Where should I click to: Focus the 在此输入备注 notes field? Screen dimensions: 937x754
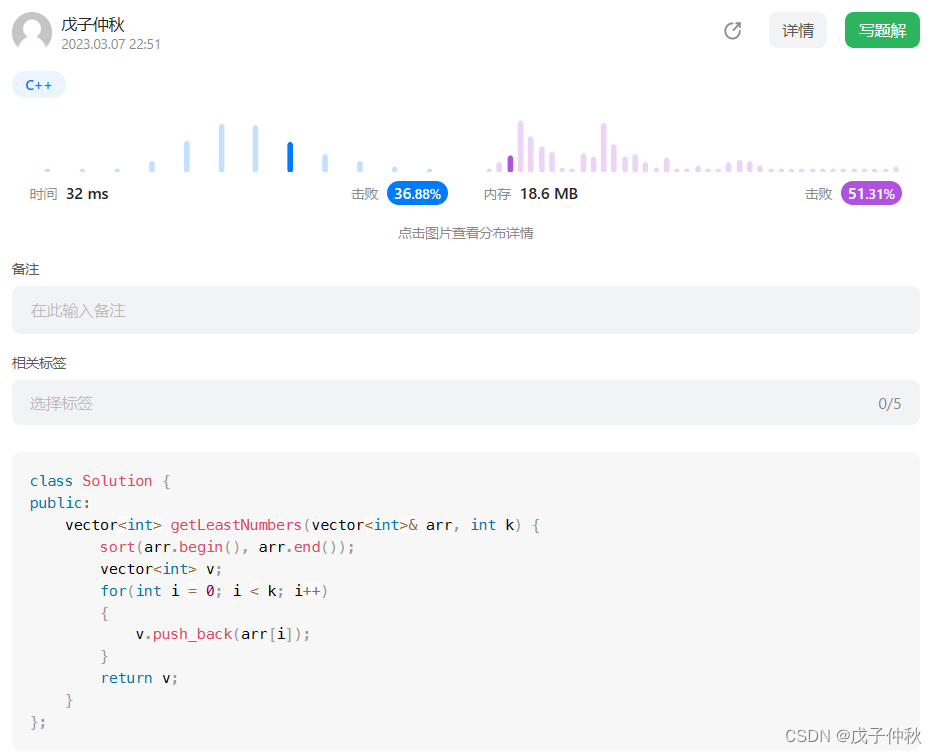tap(466, 310)
